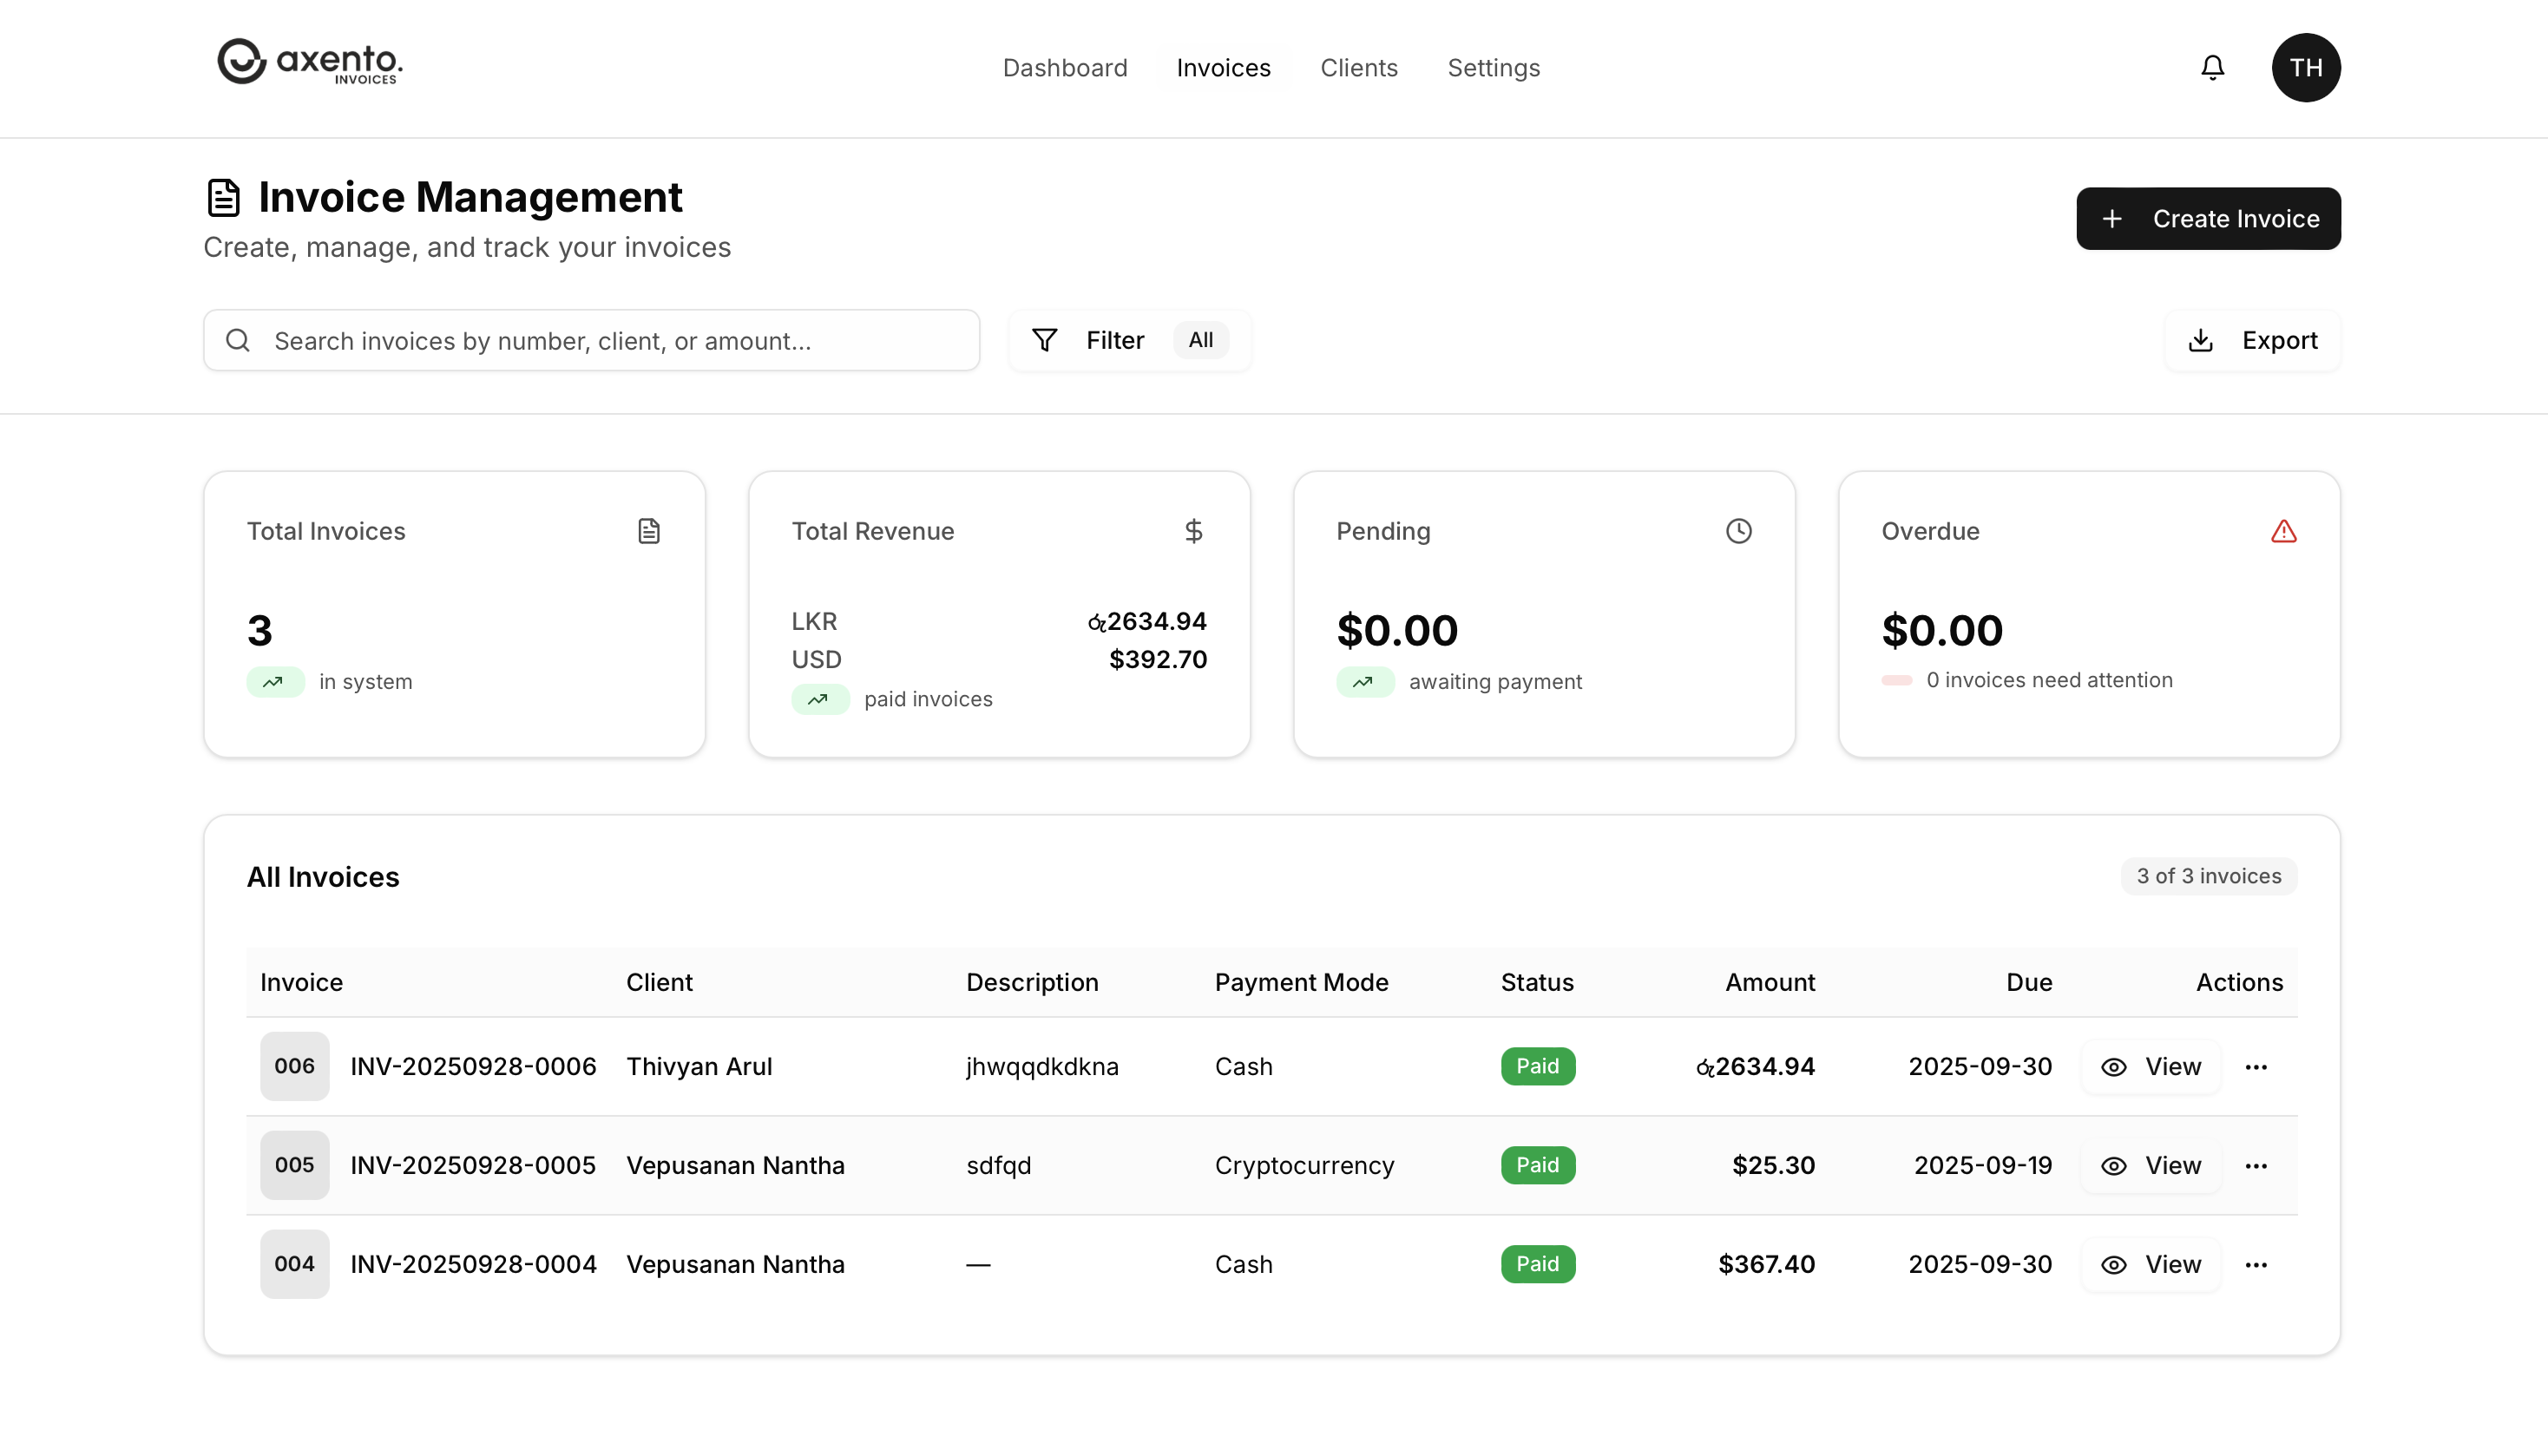
Task: Click the Create Invoice button
Action: coord(2208,218)
